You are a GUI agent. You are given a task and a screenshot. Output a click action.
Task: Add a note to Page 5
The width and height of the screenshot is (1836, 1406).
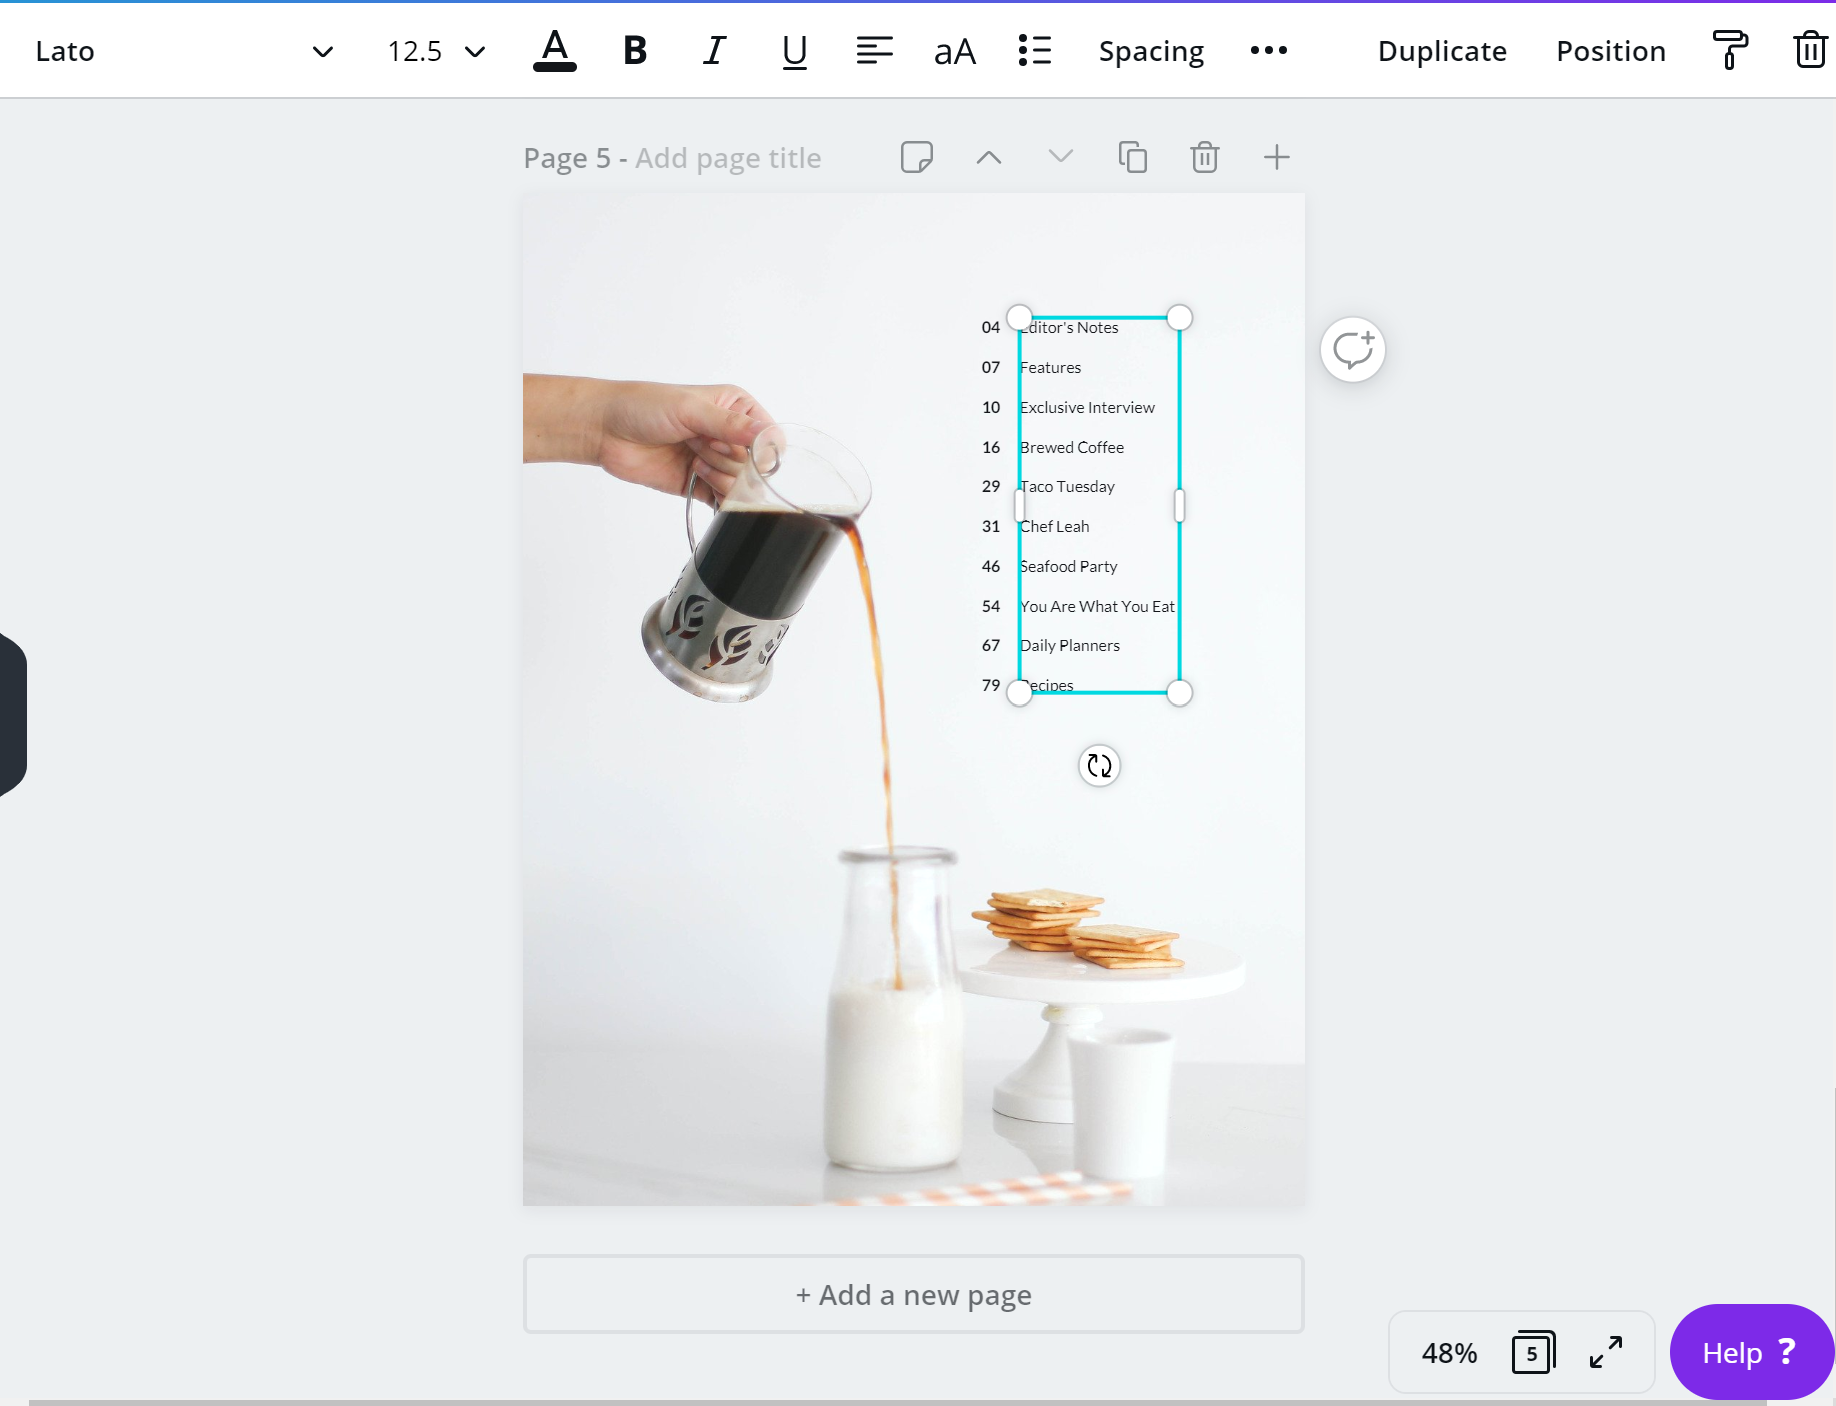917,157
